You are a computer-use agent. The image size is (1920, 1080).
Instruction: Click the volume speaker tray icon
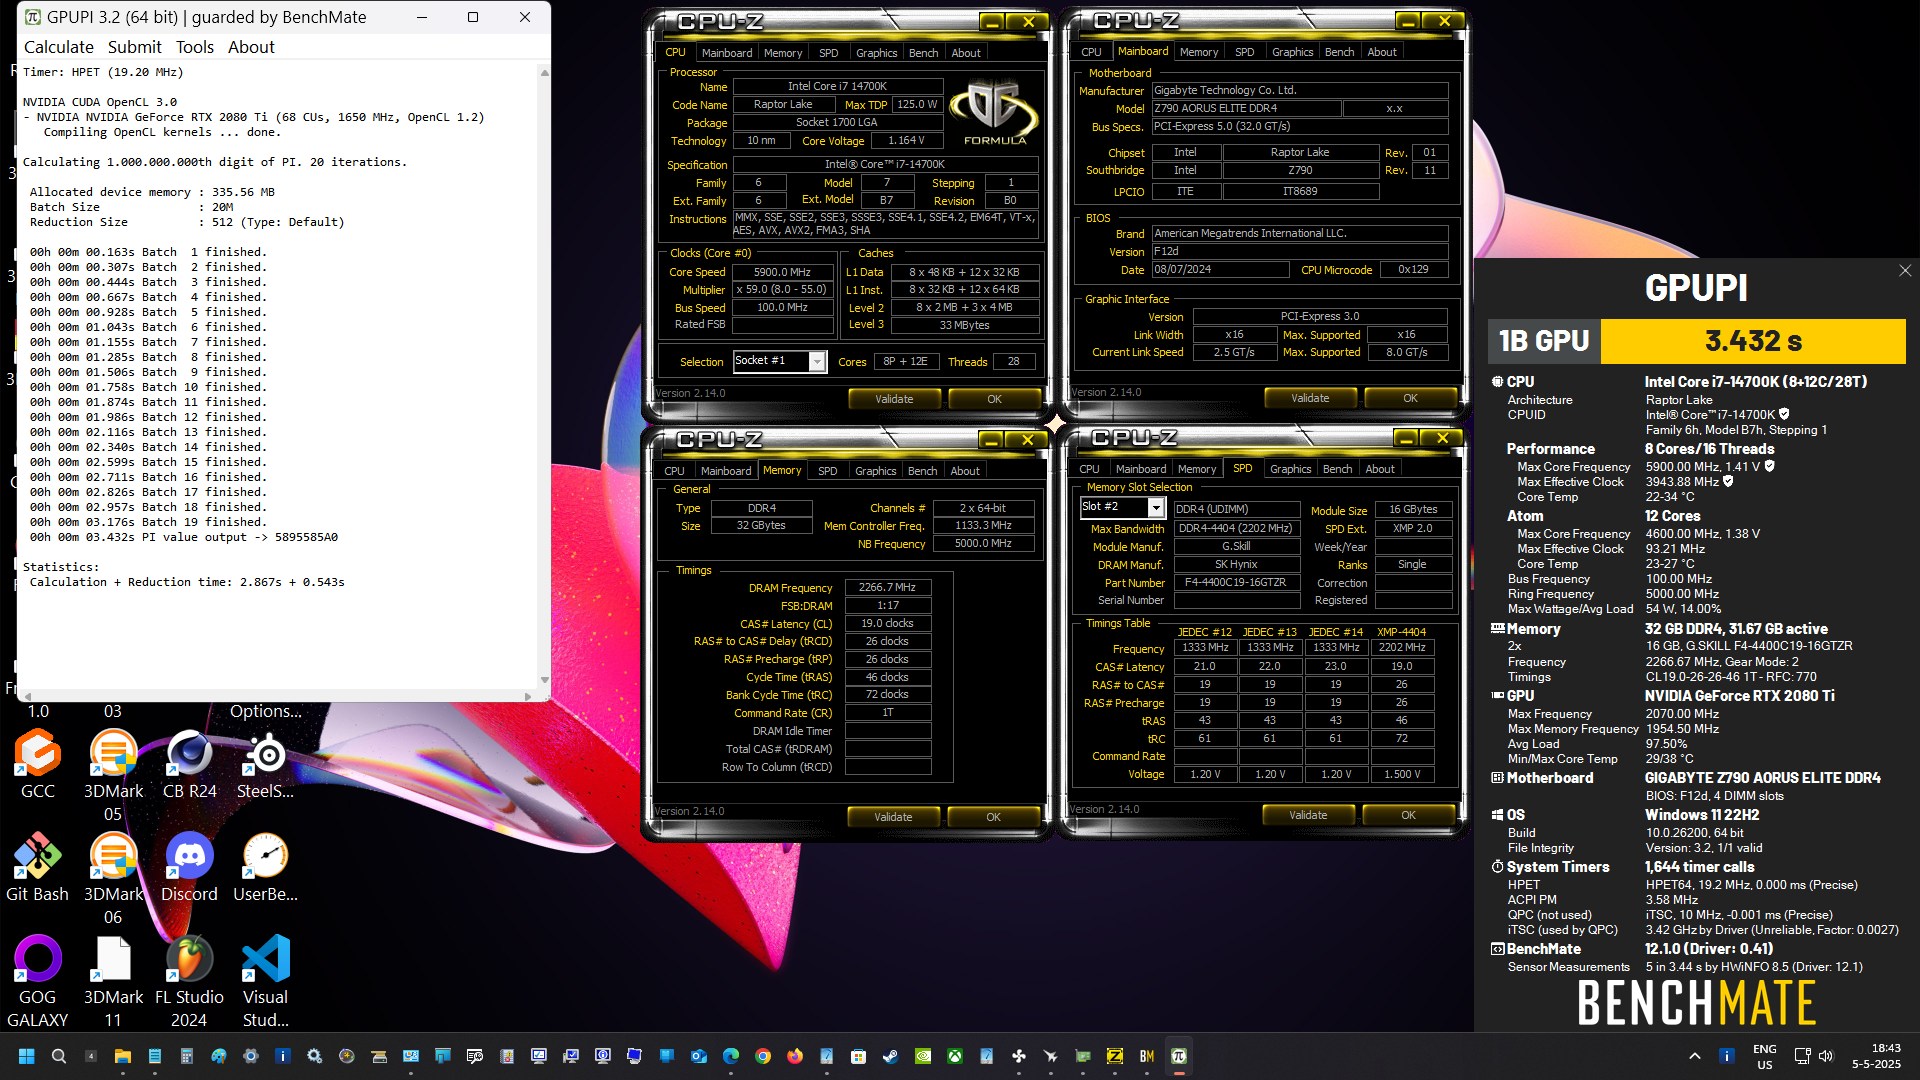coord(1826,1056)
